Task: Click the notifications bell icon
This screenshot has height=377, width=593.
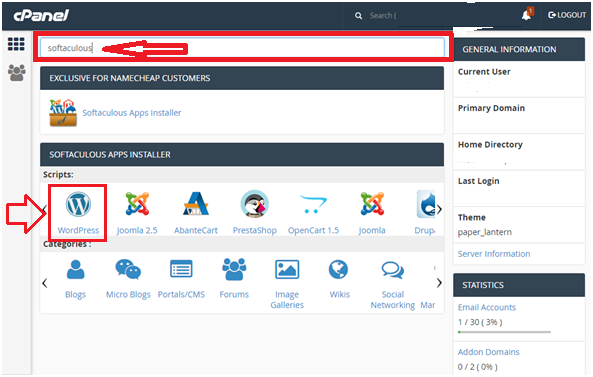Action: (x=527, y=15)
